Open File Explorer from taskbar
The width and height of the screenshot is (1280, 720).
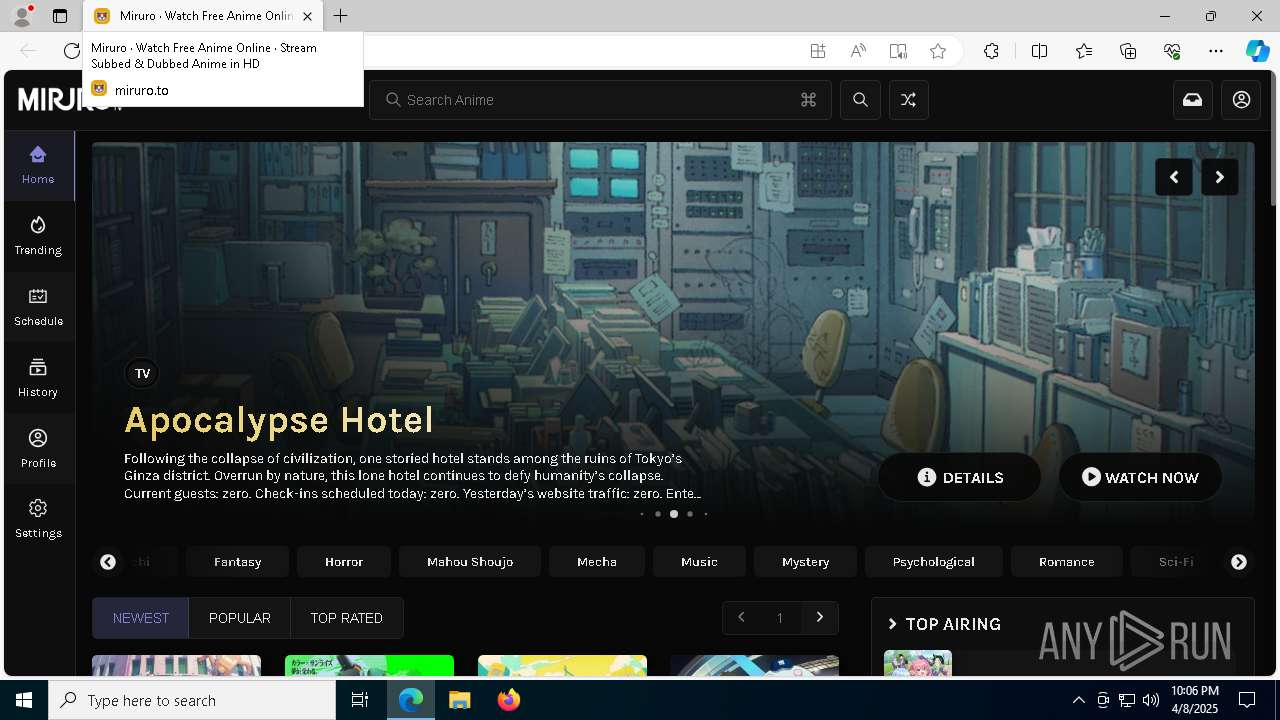pyautogui.click(x=459, y=700)
